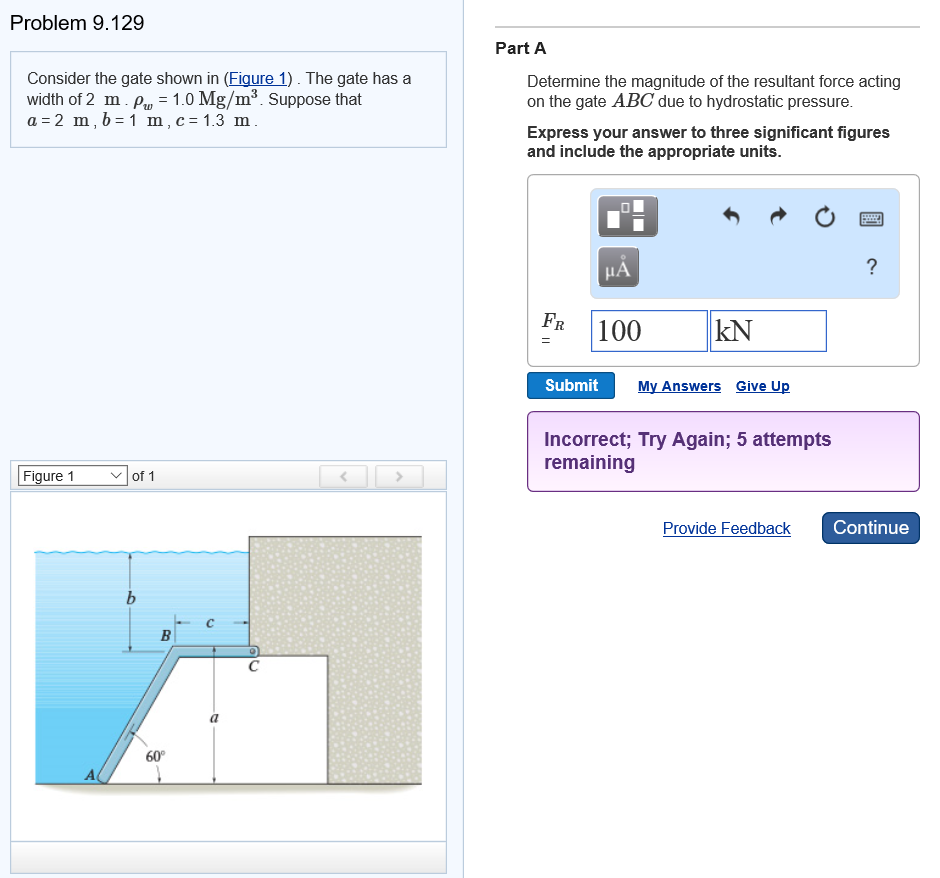This screenshot has height=878, width=940.
Task: Open the on-screen keyboard icon
Action: (x=871, y=216)
